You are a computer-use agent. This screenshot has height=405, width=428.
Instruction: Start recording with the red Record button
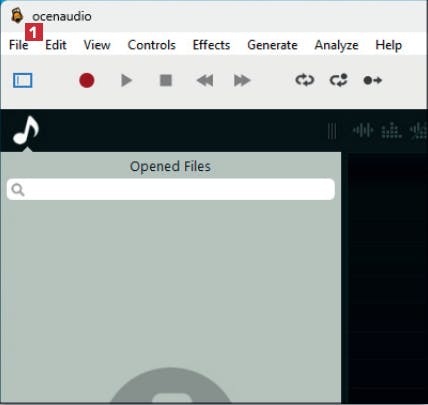pos(87,80)
